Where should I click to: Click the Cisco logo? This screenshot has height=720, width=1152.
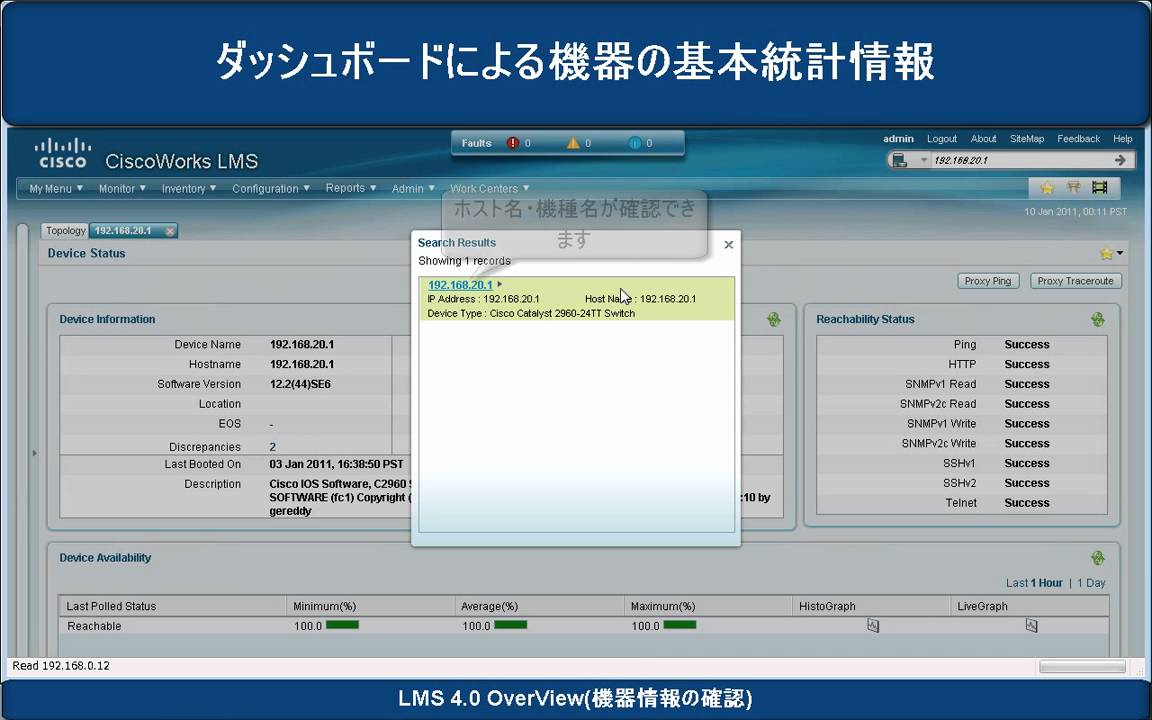(62, 153)
